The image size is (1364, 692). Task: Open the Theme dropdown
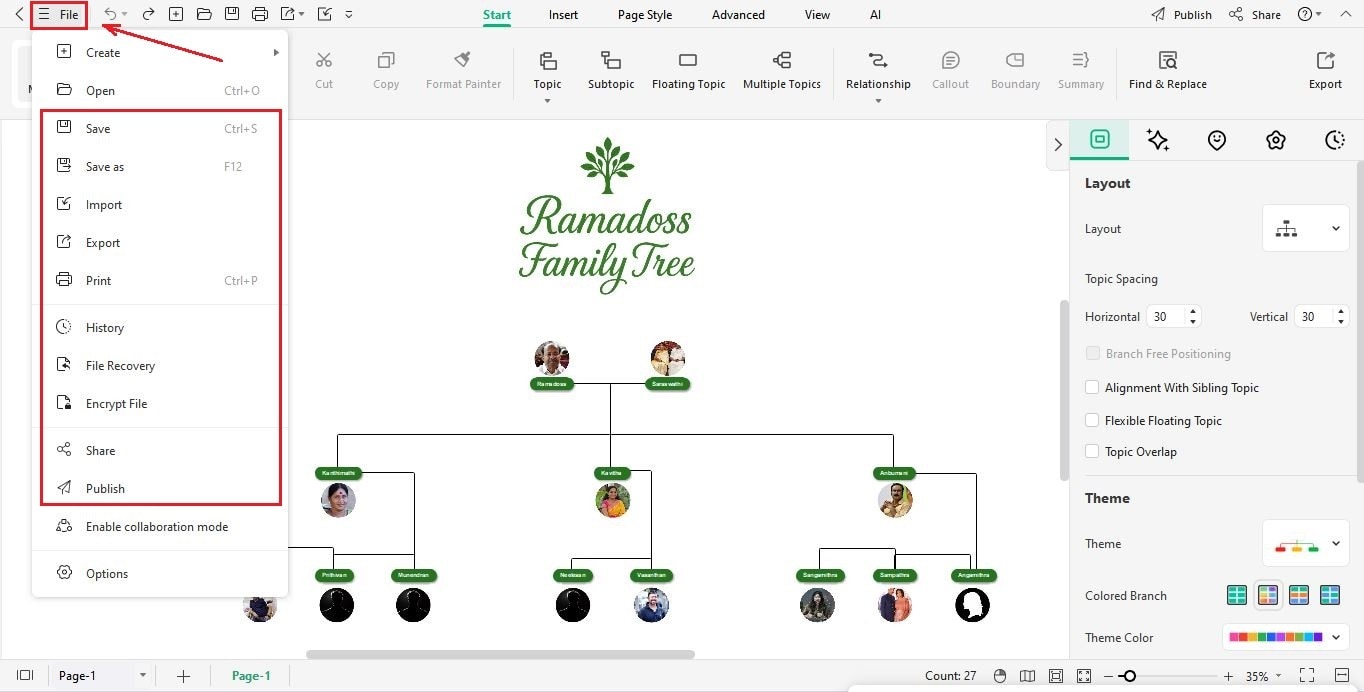click(x=1306, y=544)
